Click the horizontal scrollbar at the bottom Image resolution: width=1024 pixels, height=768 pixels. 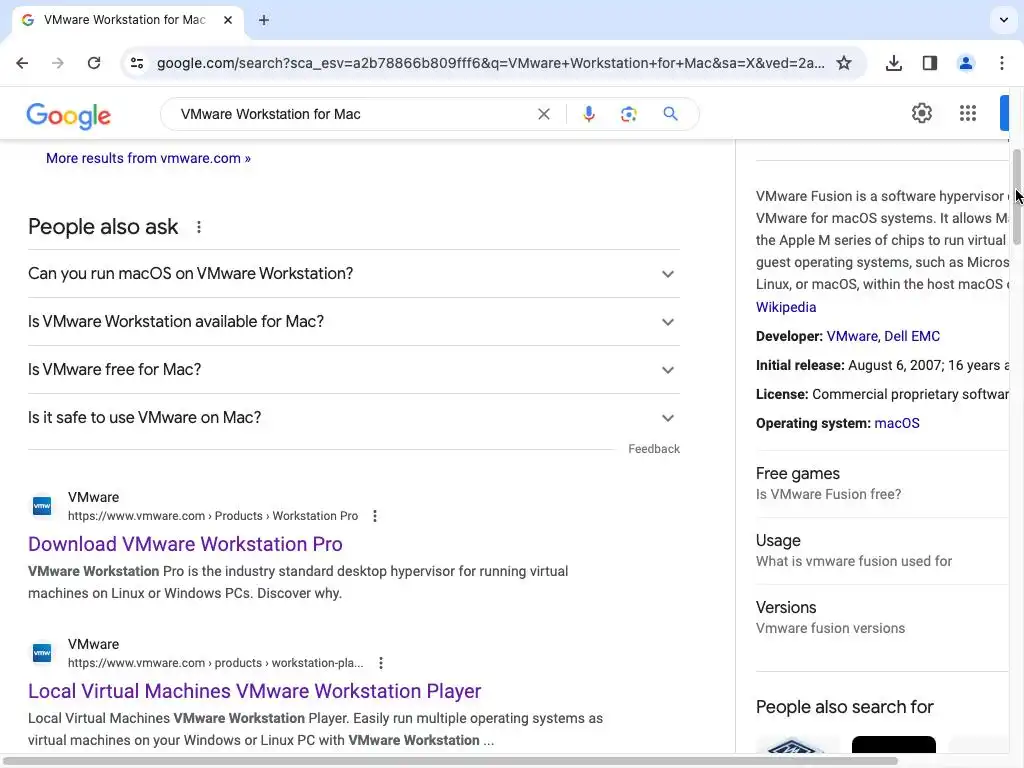pos(451,761)
